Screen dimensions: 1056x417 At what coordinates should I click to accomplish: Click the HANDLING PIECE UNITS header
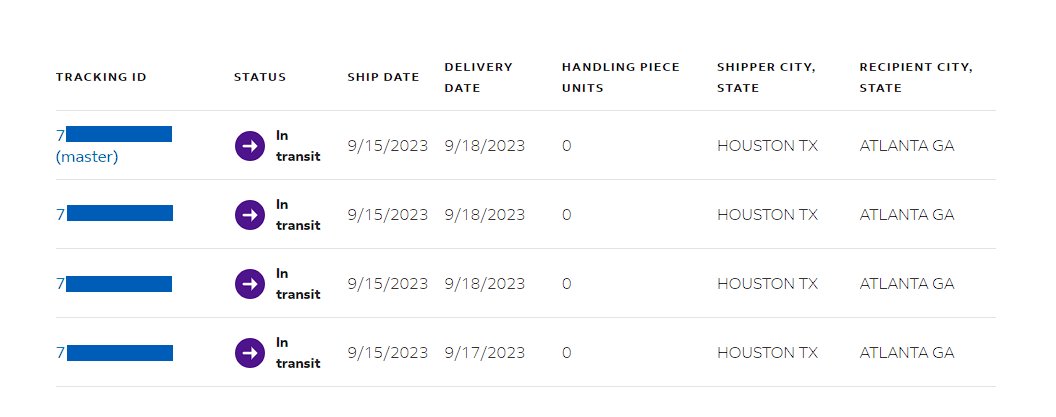coord(621,77)
